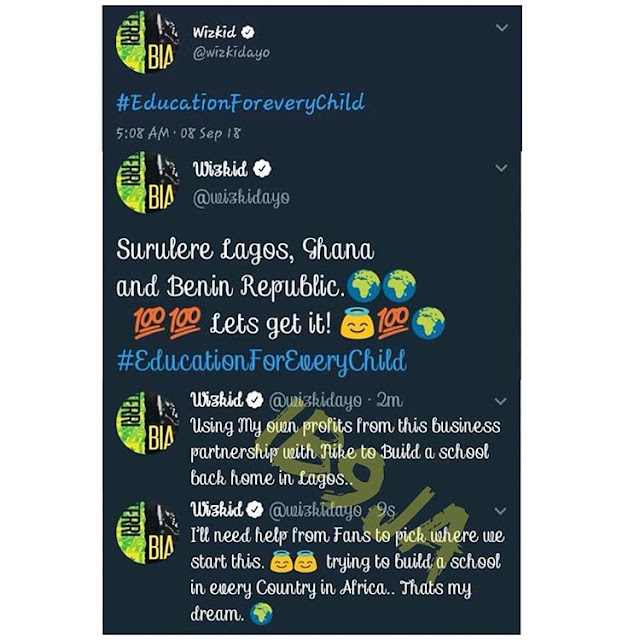Open the Wizkid avatar on the first tweet
Image resolution: width=640 pixels, height=640 pixels.
pos(147,42)
